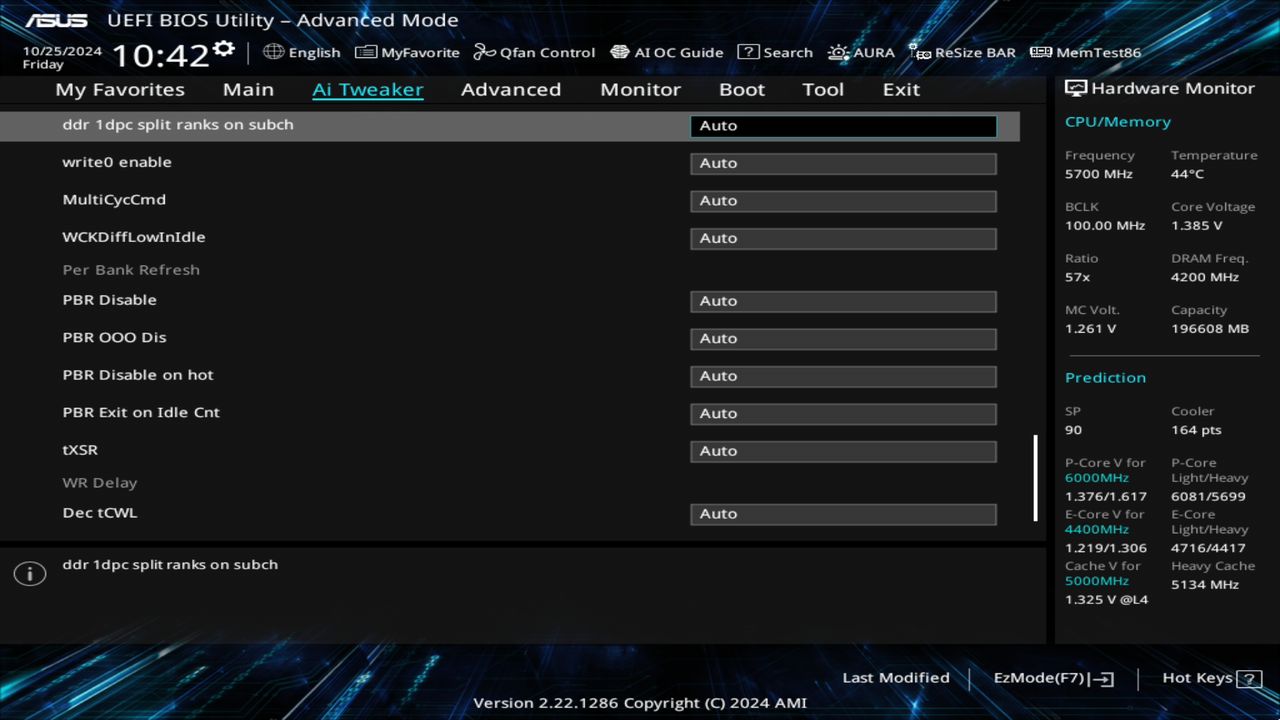Open the English language selector
The height and width of the screenshot is (720, 1280).
tap(302, 52)
